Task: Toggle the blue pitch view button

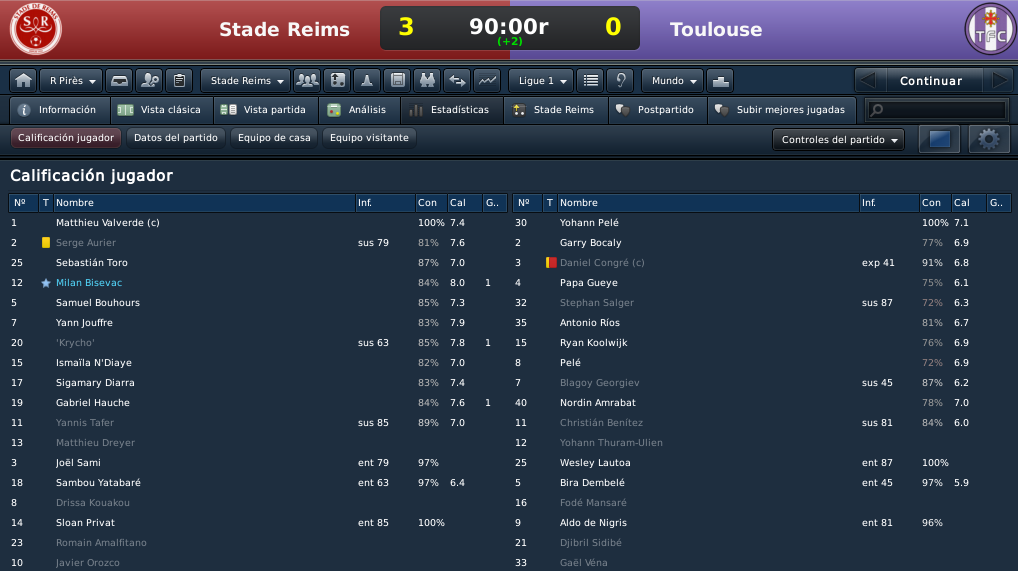Action: (x=939, y=139)
